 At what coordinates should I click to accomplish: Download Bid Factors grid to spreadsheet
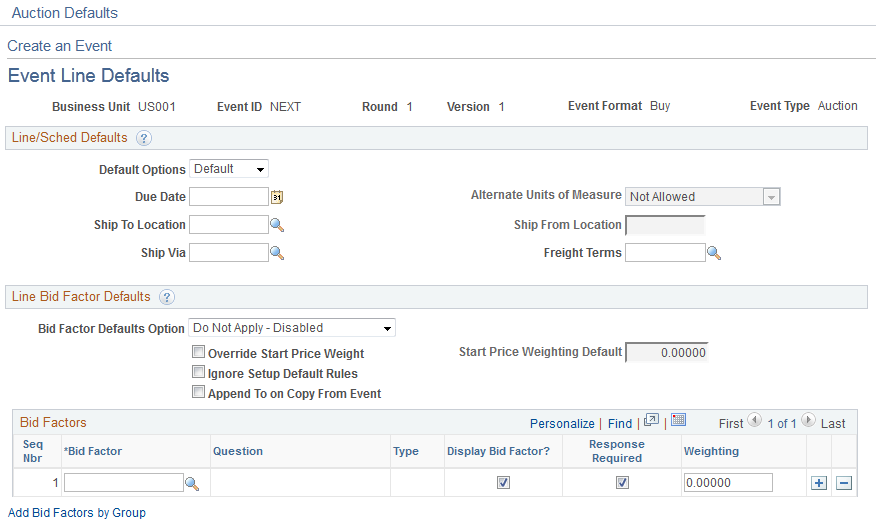coord(678,420)
